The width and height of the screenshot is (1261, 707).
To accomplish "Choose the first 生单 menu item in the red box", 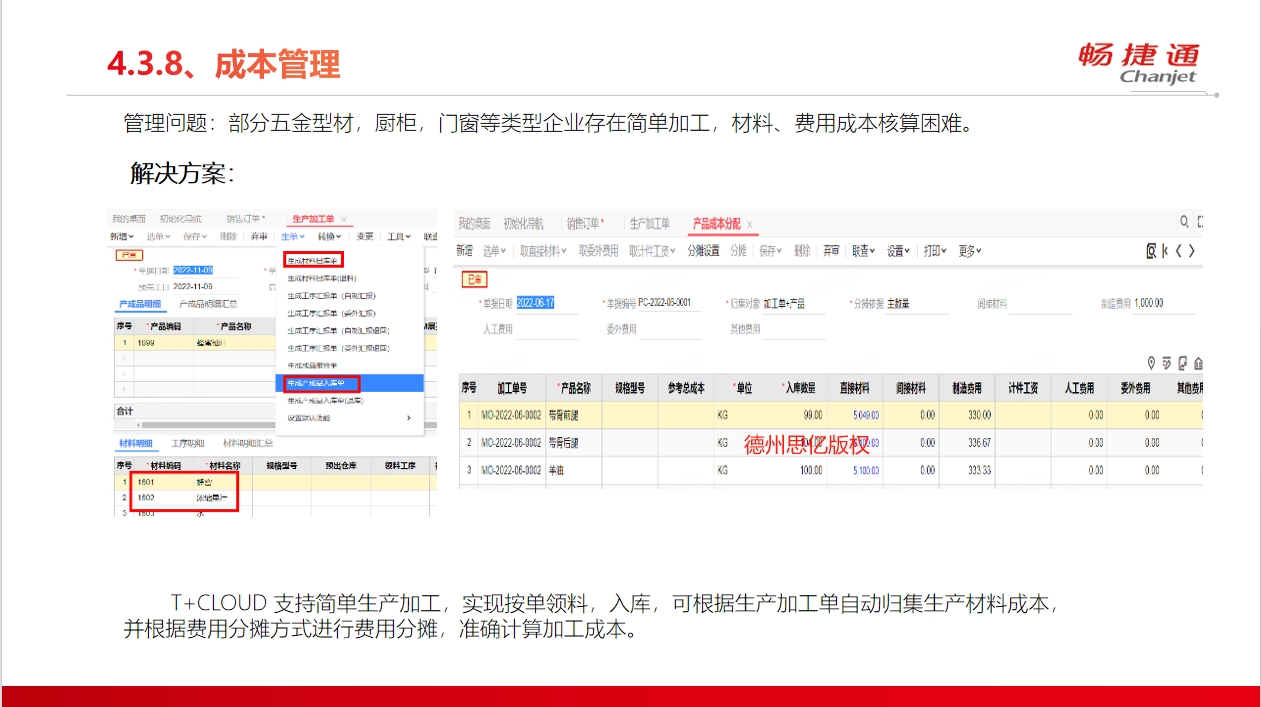I will 314,260.
